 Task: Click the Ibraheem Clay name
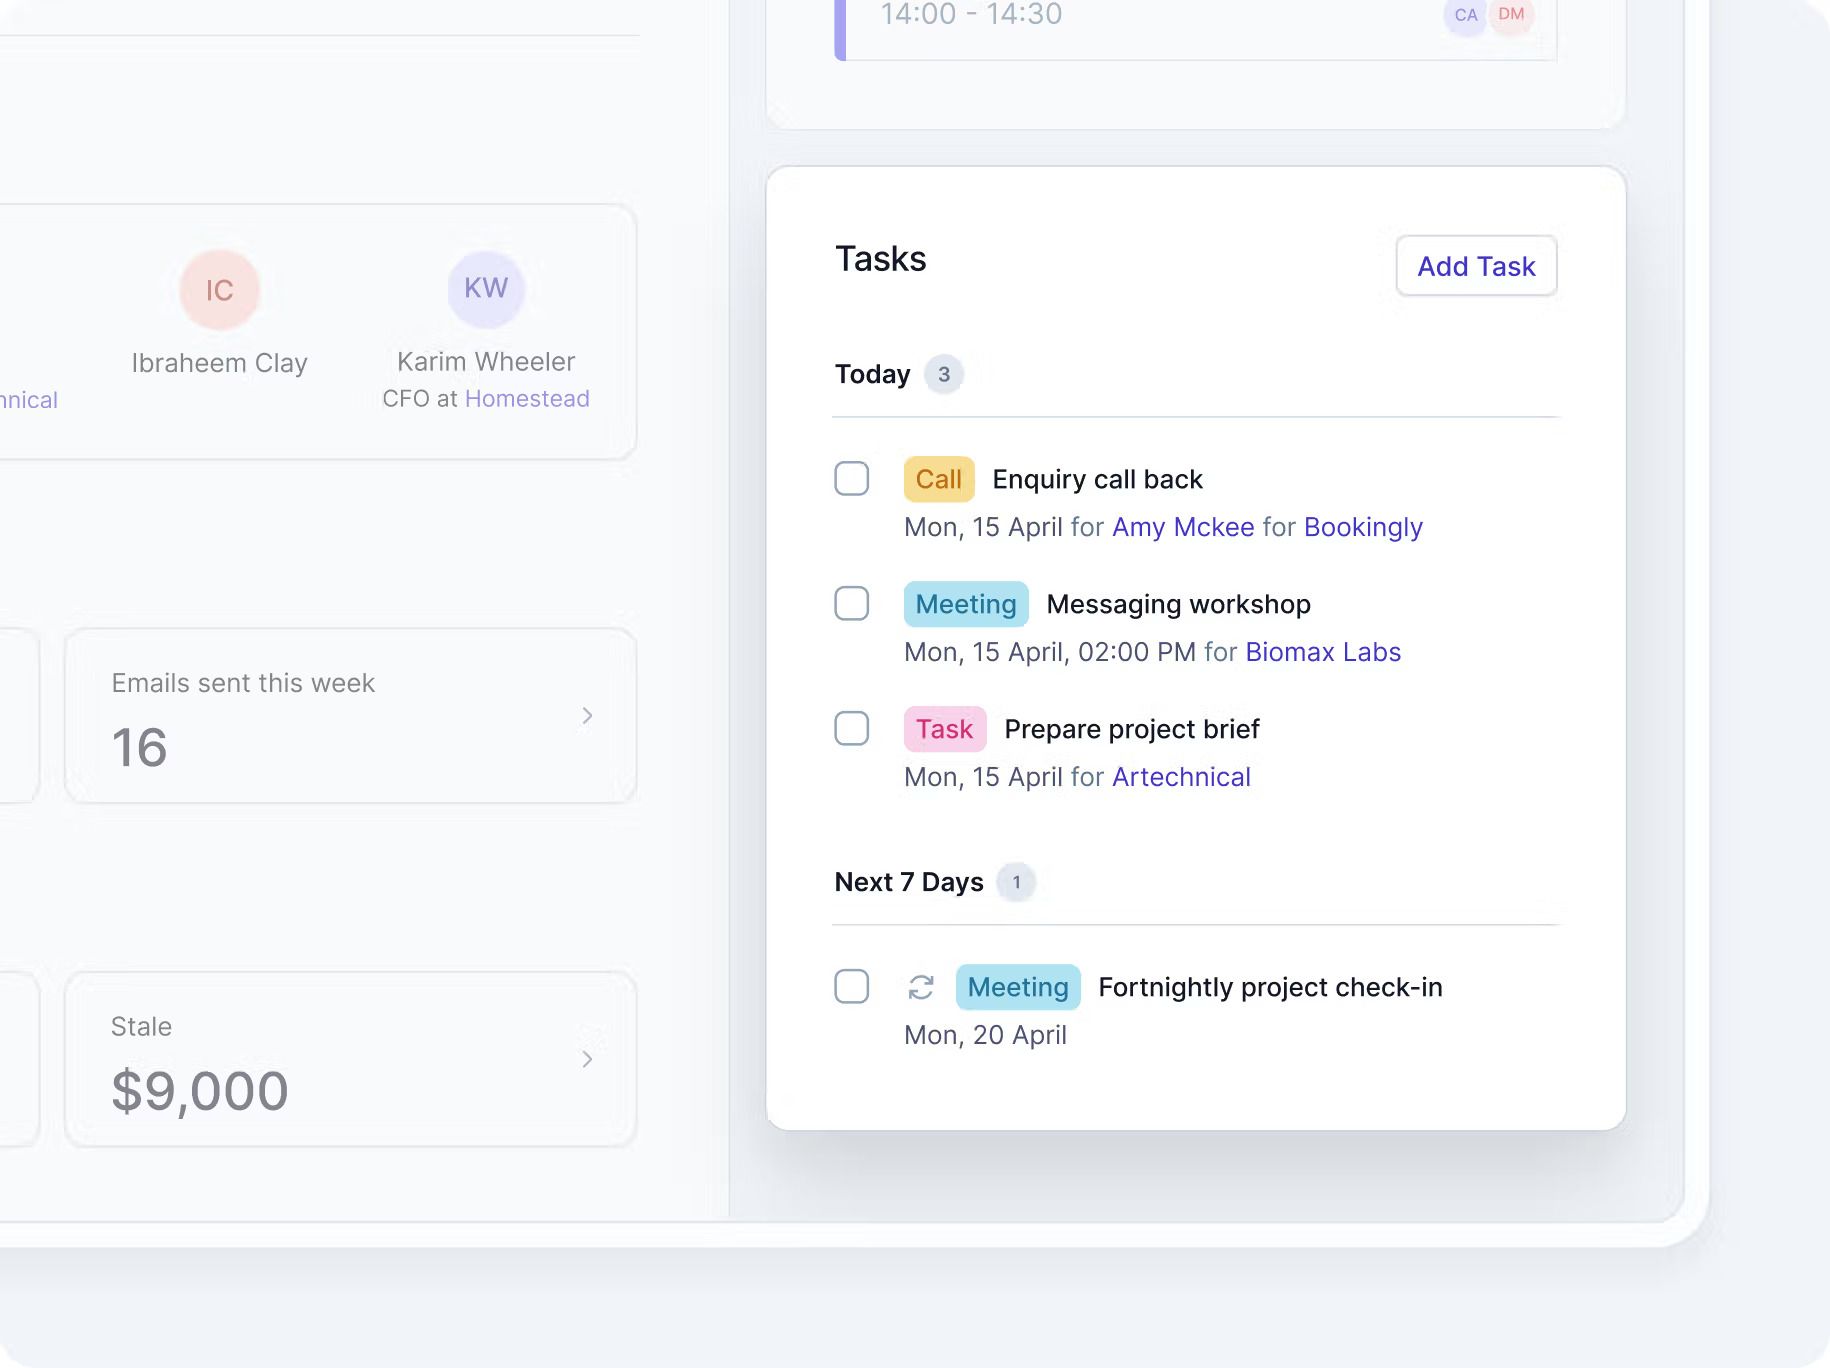[220, 363]
